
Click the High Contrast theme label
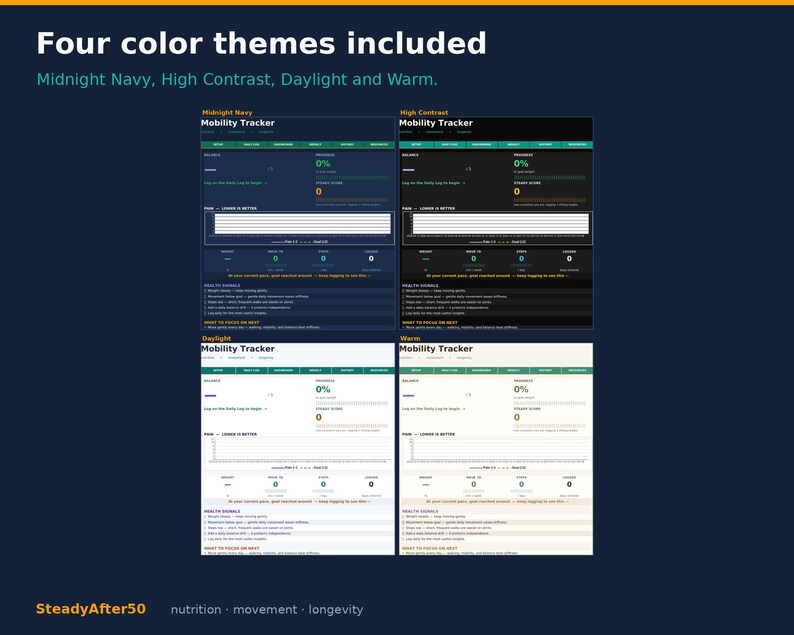click(x=424, y=112)
